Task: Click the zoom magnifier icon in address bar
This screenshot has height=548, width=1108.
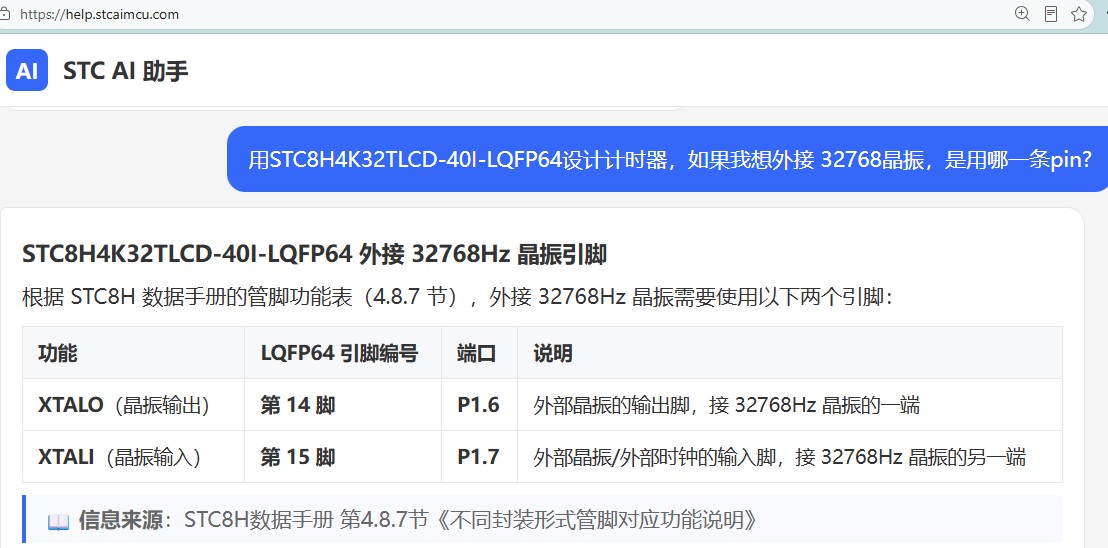Action: [1022, 13]
